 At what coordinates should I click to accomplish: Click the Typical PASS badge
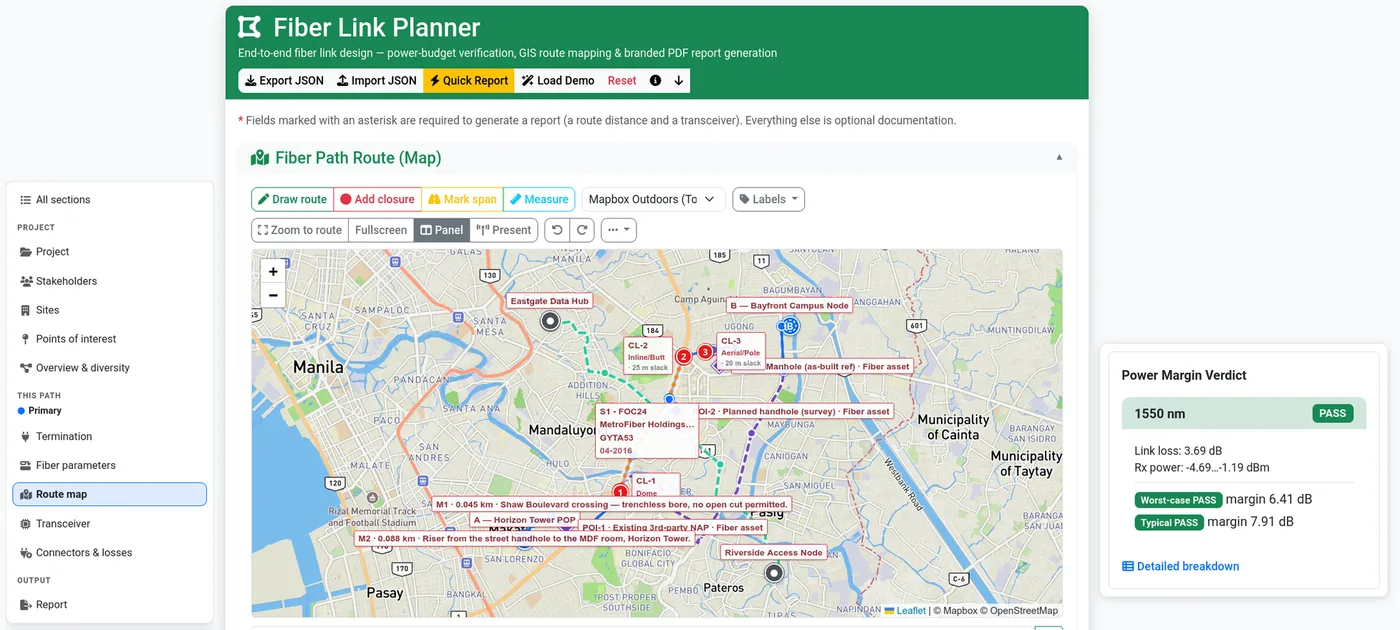[x=1169, y=522]
